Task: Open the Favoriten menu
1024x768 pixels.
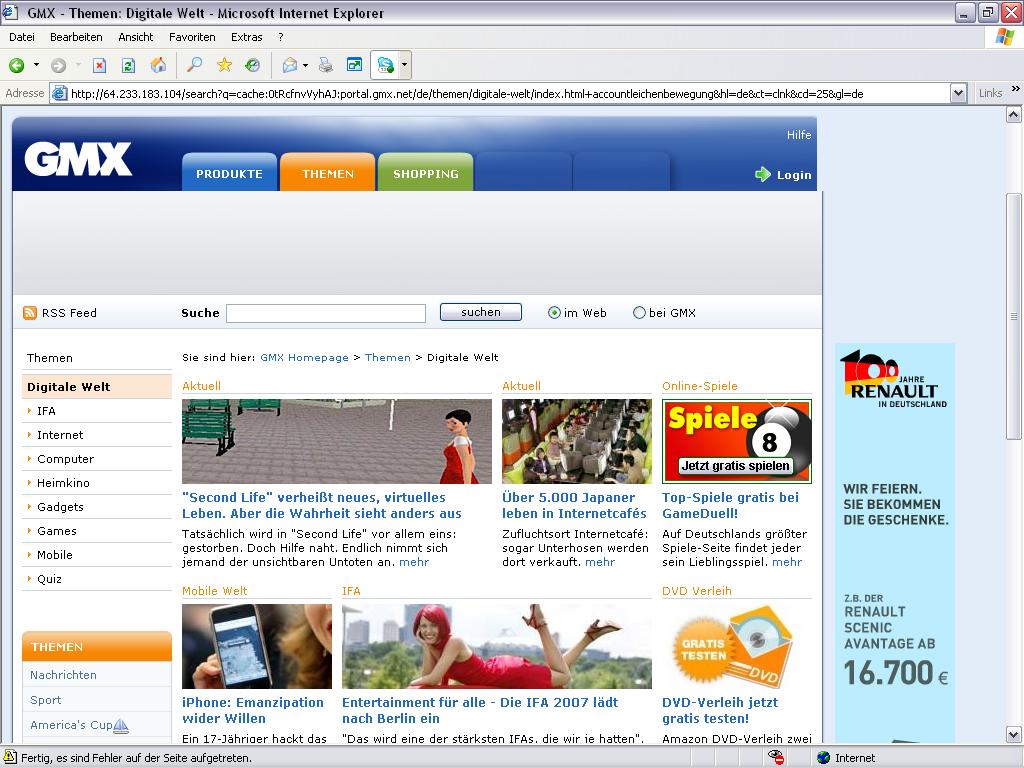Action: [x=192, y=37]
